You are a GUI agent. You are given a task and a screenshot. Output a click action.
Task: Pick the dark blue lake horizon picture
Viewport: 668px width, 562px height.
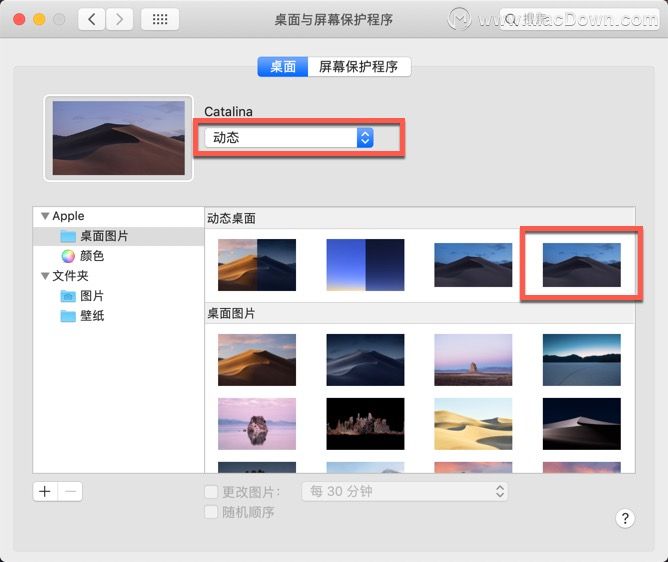(x=582, y=360)
